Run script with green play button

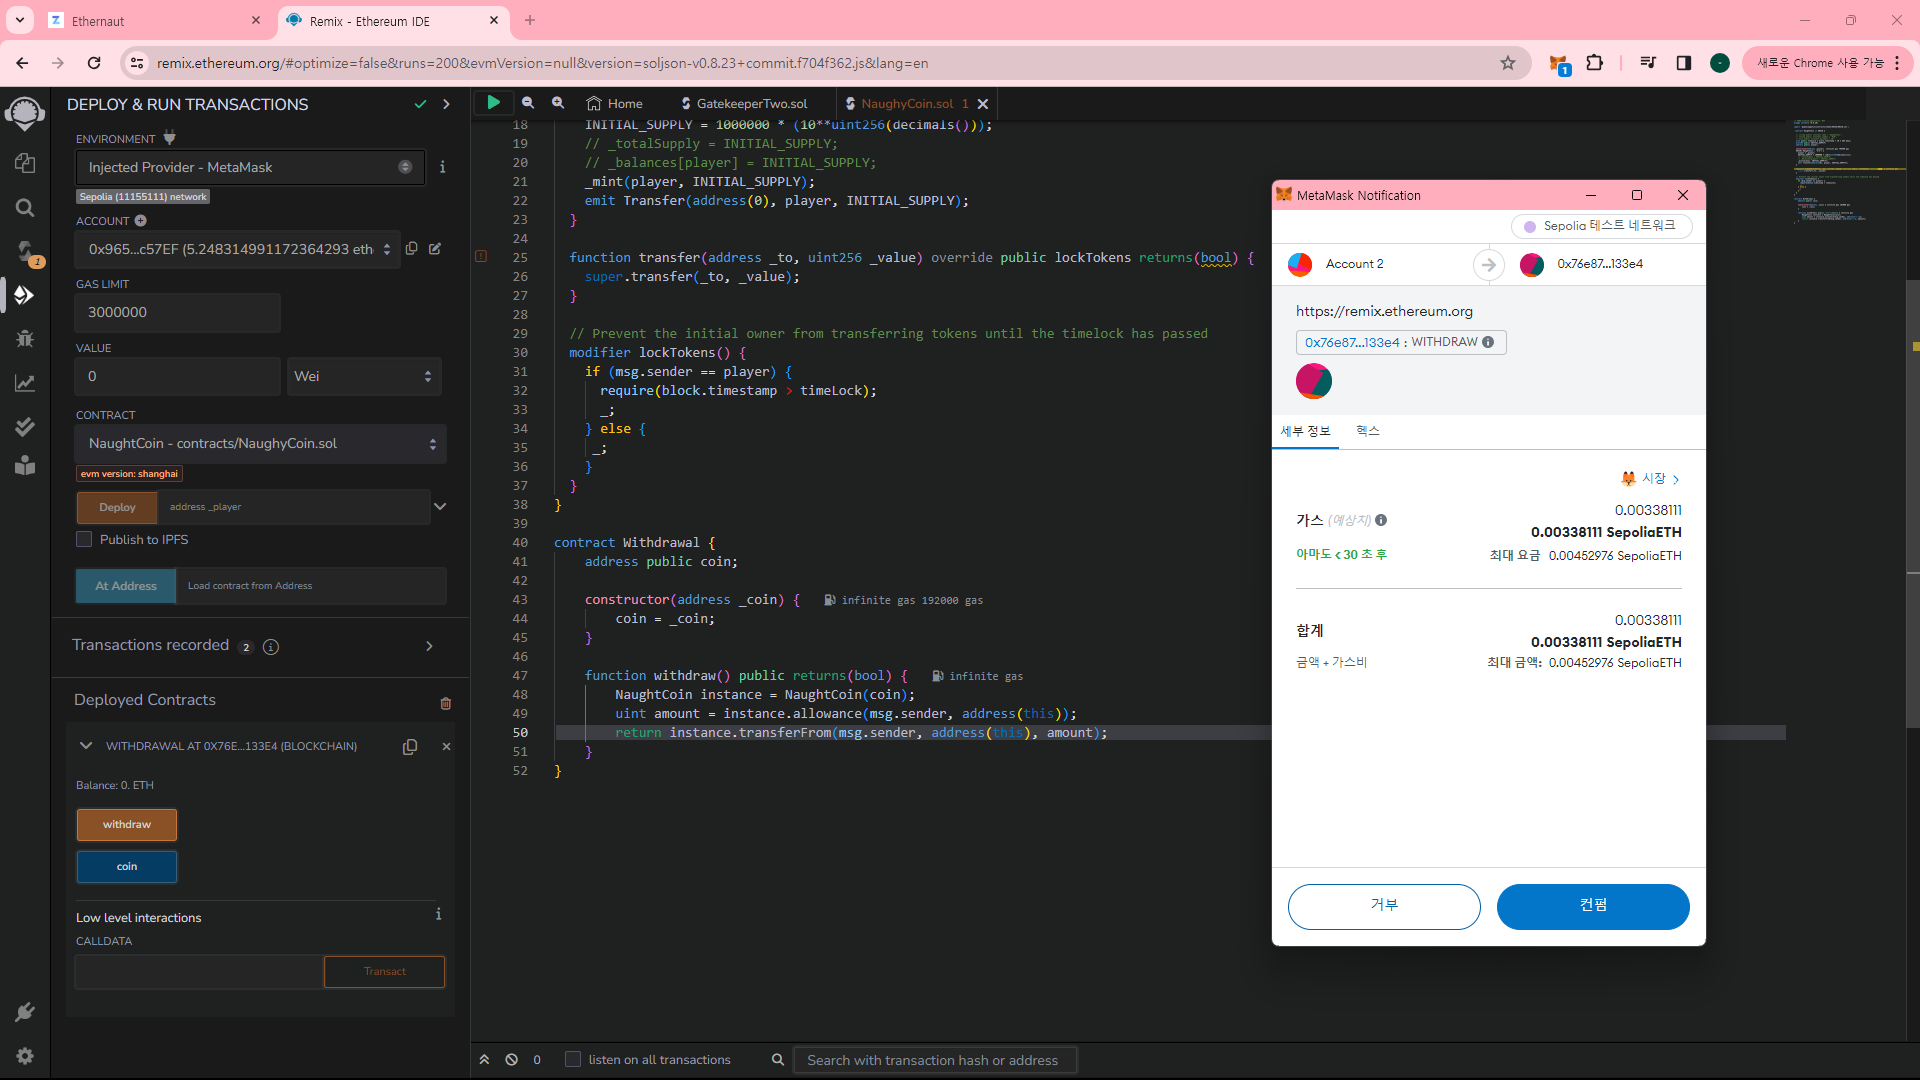[x=493, y=102]
